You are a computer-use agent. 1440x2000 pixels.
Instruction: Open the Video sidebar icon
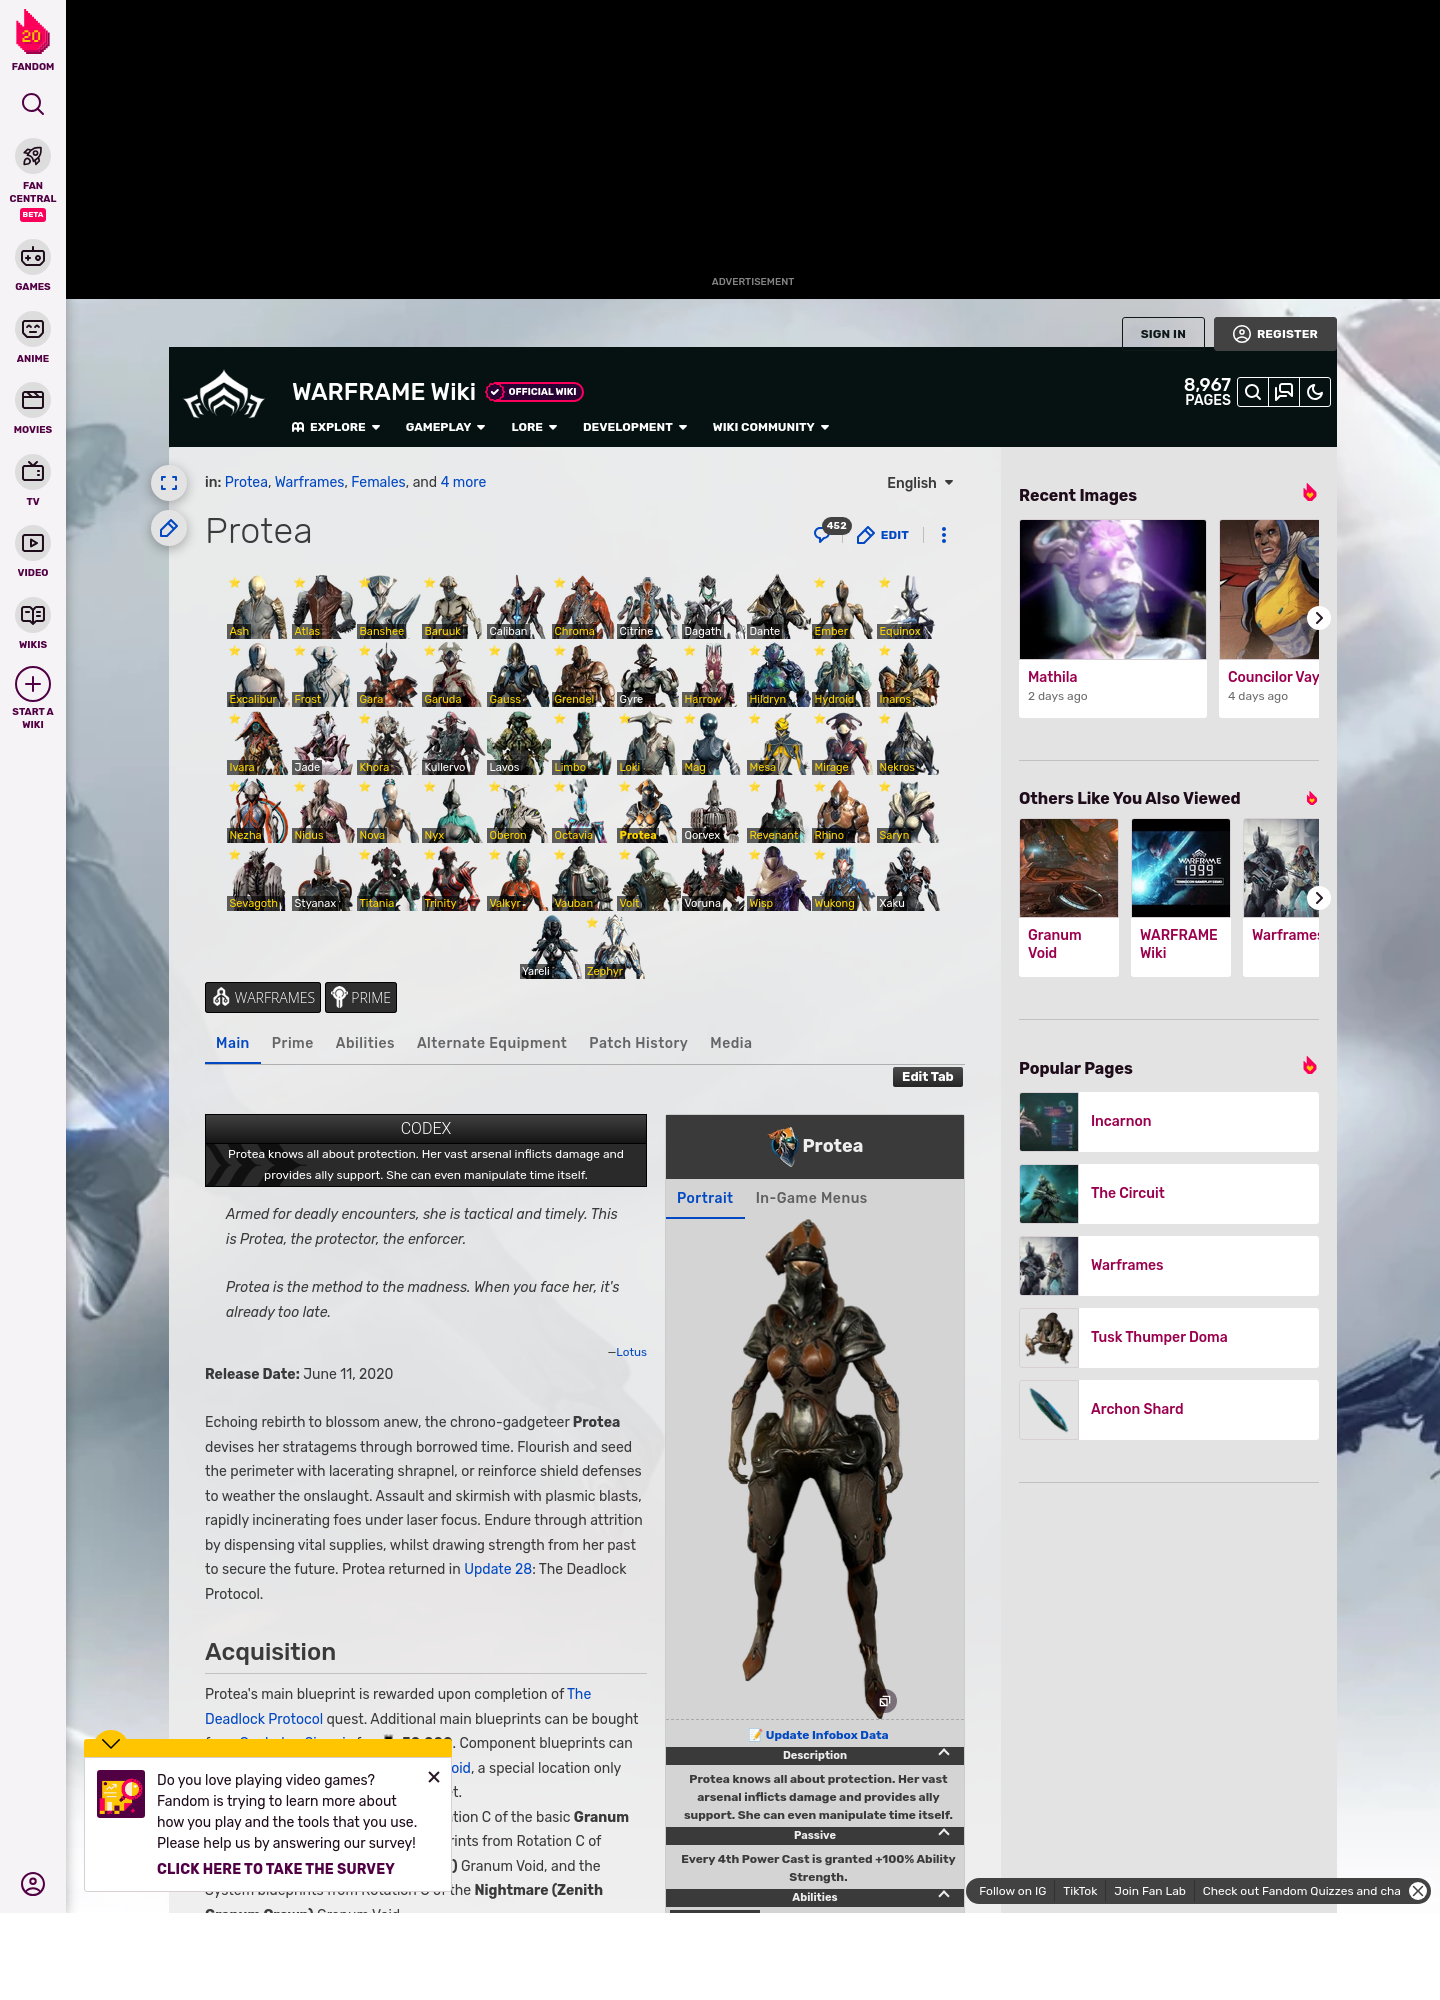tap(33, 543)
